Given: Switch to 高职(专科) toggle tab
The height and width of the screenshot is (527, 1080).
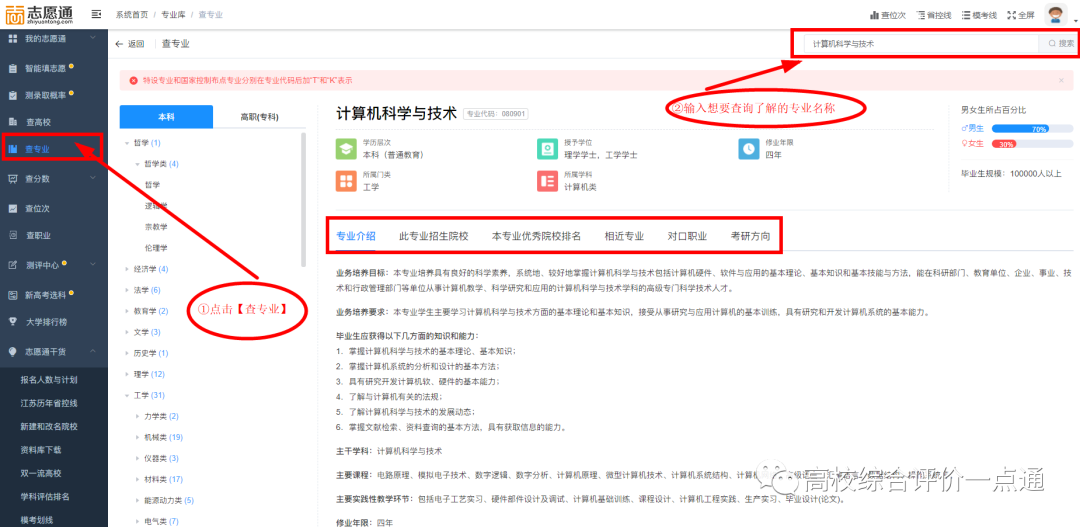Looking at the screenshot, I should (259, 117).
